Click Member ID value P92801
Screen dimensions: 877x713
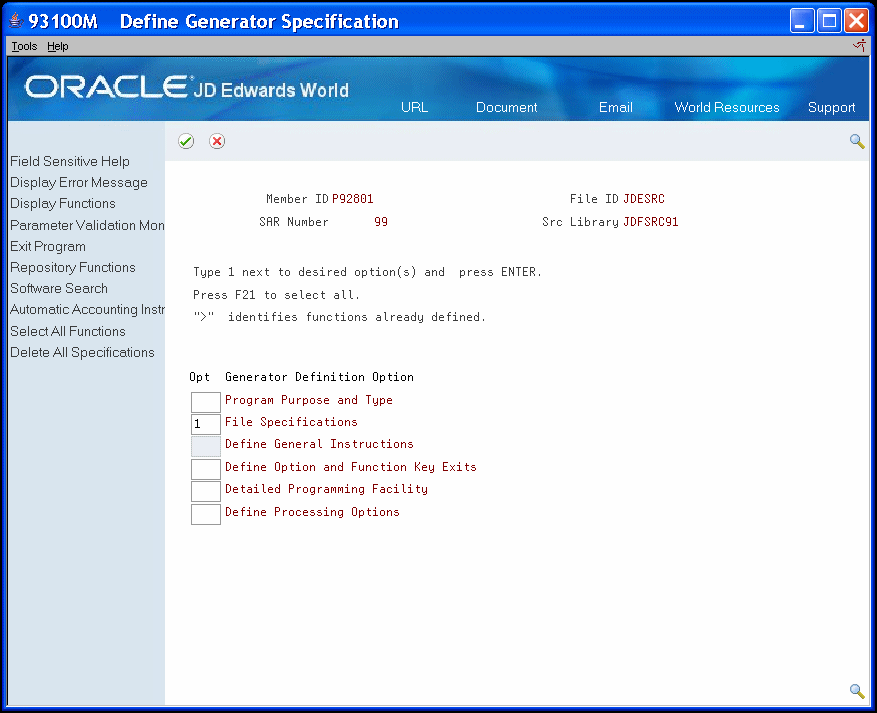(x=352, y=199)
